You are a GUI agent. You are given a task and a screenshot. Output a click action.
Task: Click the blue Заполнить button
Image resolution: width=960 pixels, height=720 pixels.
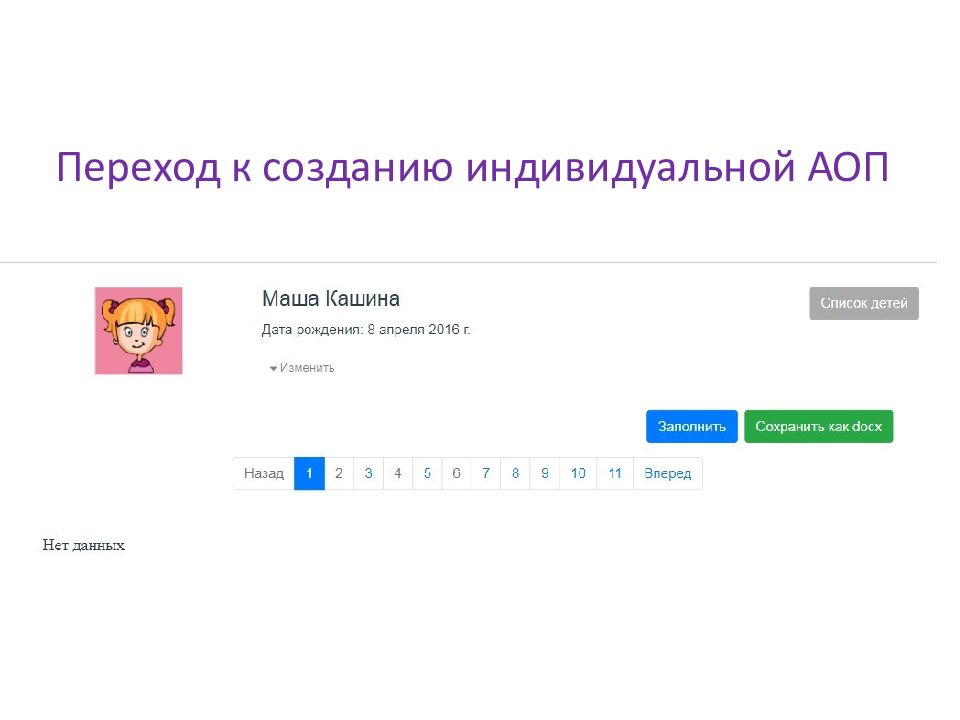(691, 426)
